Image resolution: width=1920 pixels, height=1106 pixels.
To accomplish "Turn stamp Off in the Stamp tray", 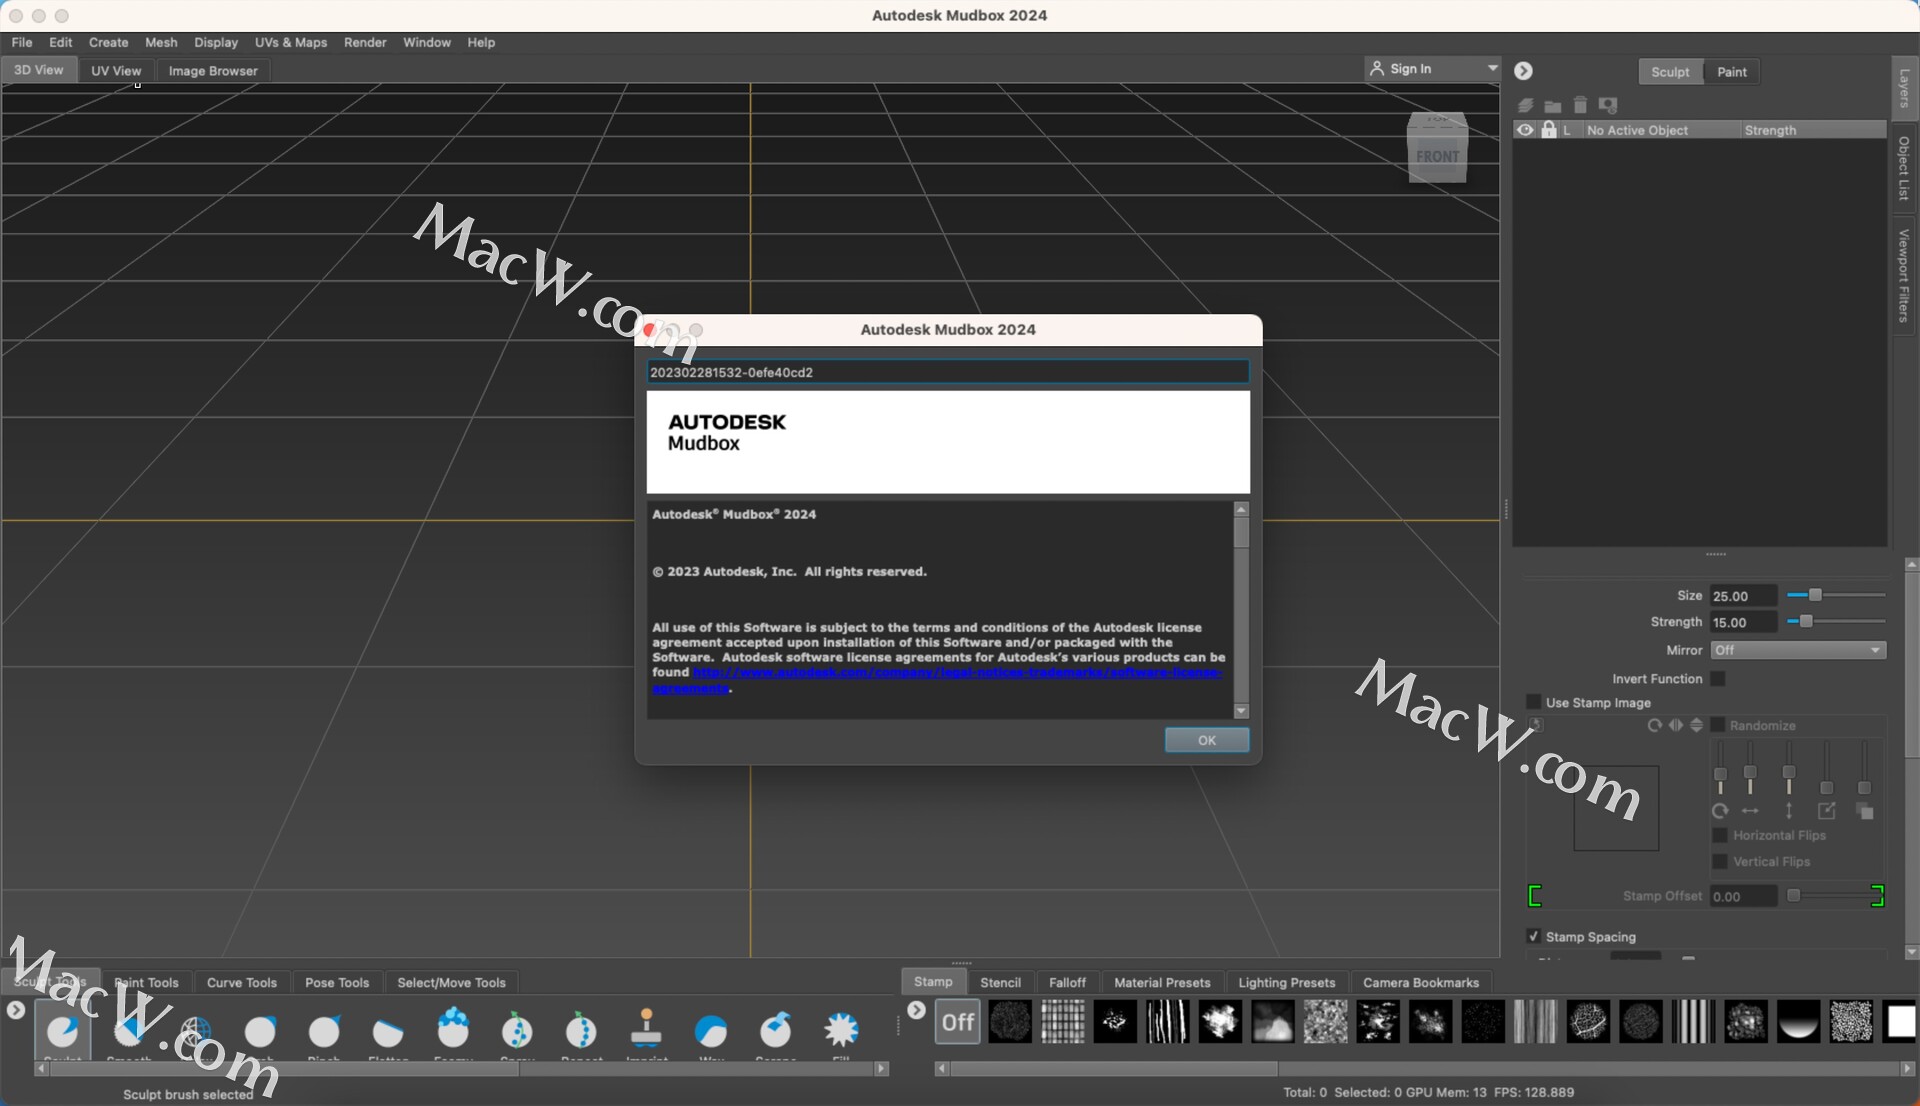I will [x=957, y=1022].
